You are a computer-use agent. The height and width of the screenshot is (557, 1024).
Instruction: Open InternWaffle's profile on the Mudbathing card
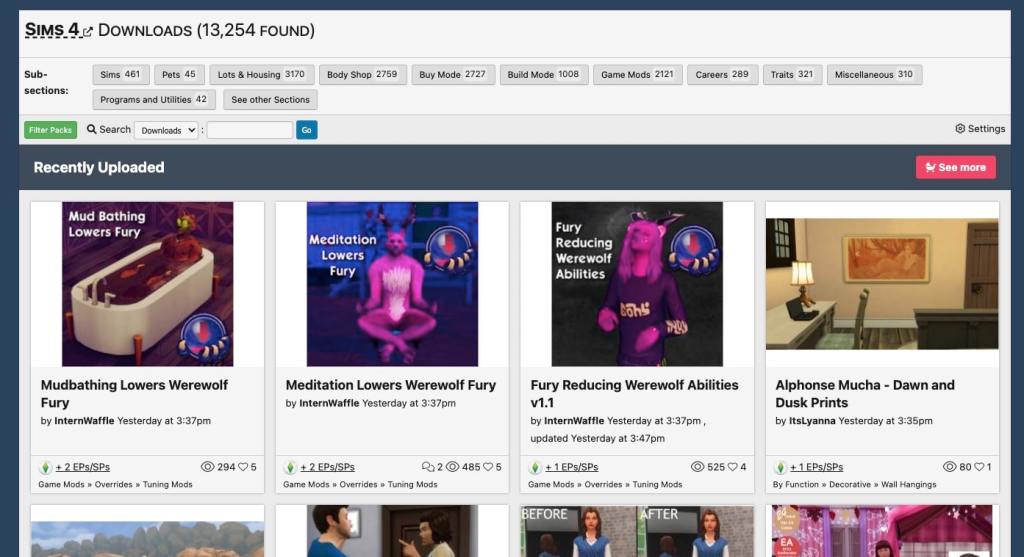(x=84, y=421)
